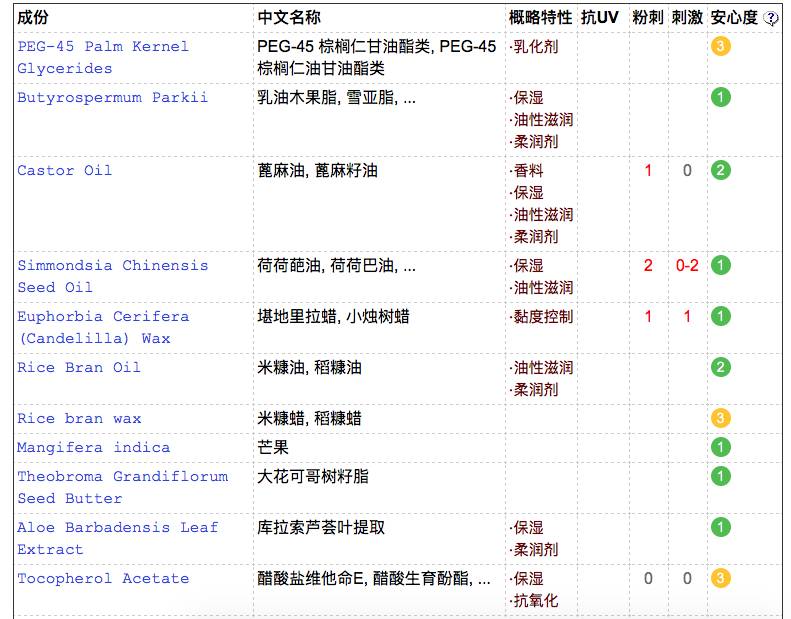Click the 抗UV column header
The image size is (791, 619).
[599, 18]
